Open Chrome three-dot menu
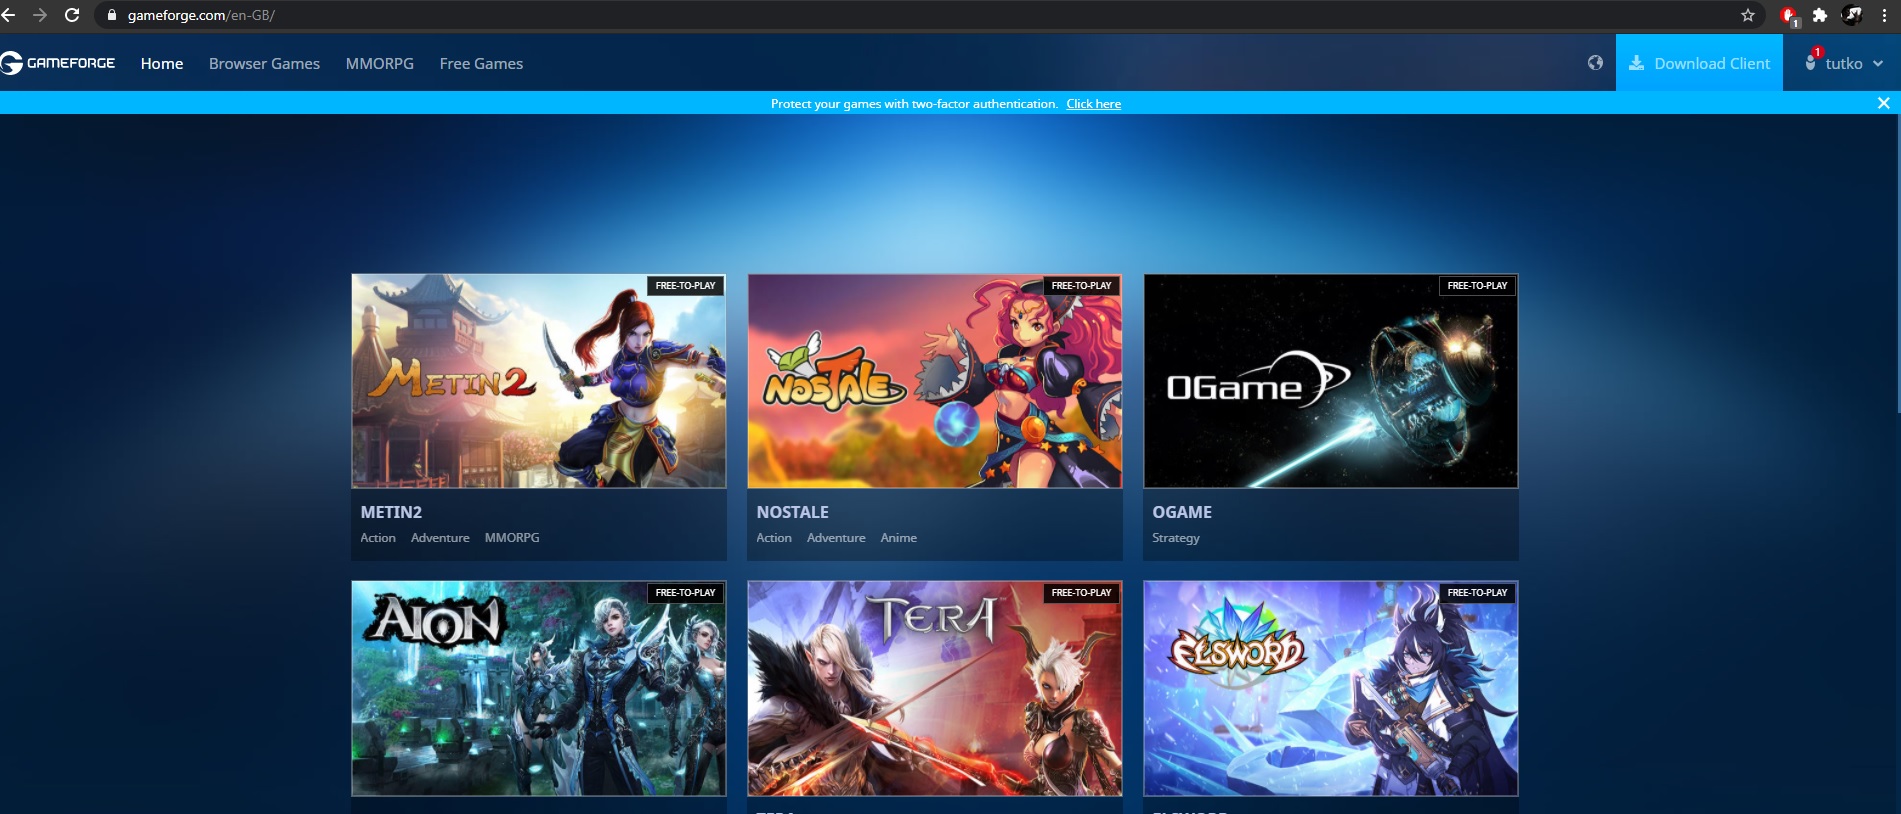Screen dimensions: 1901x814 pyautogui.click(x=1884, y=15)
